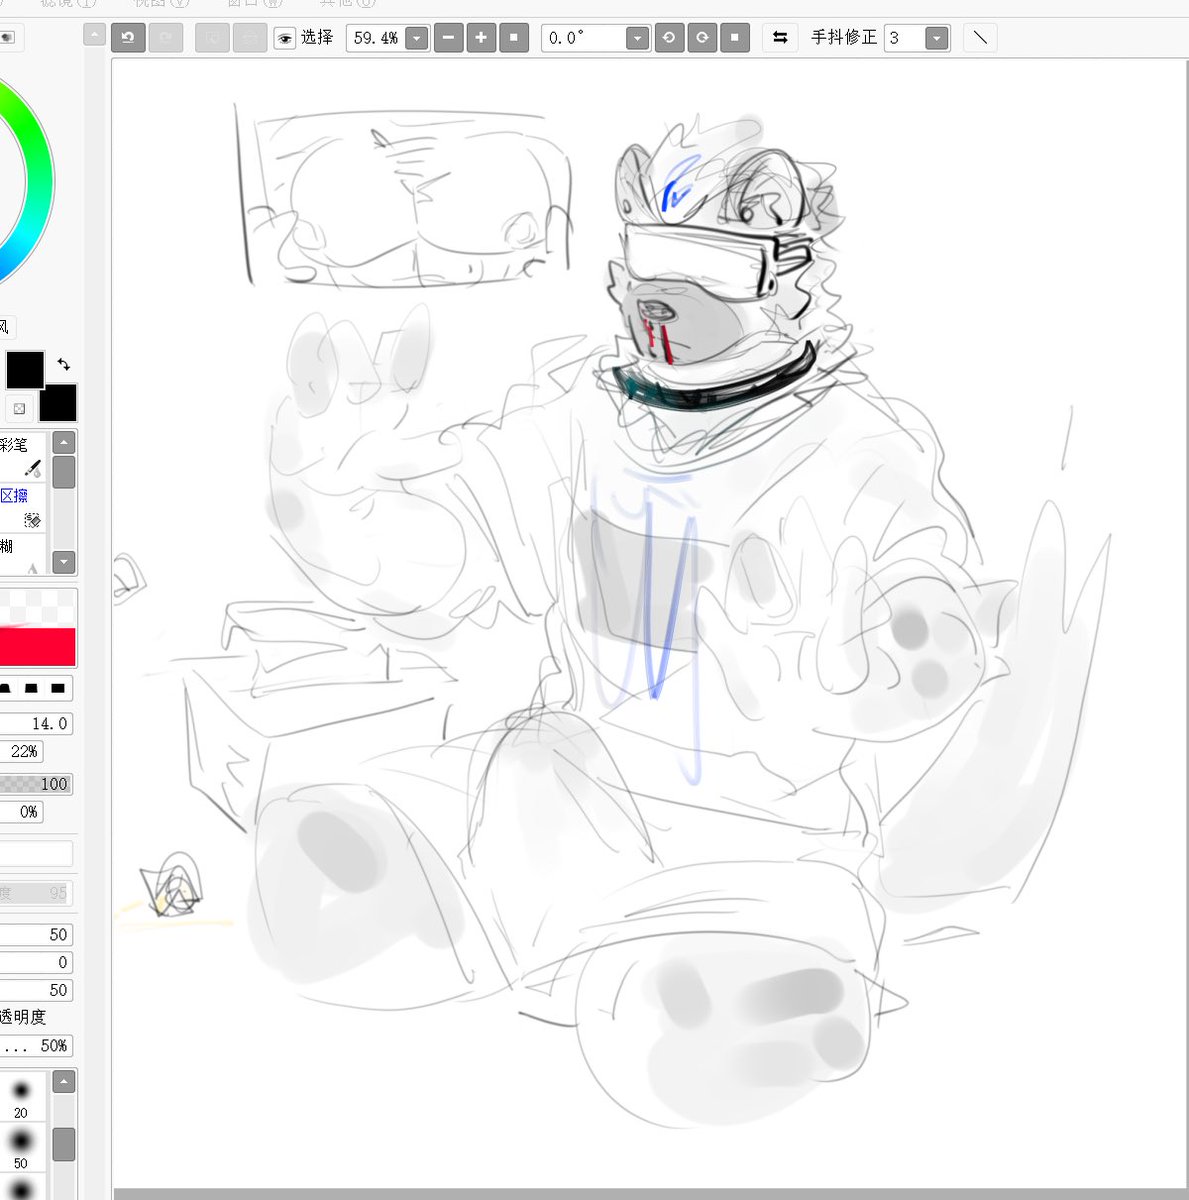This screenshot has width=1189, height=1200.
Task: Click the 0% value field below density
Action: pyautogui.click(x=22, y=812)
